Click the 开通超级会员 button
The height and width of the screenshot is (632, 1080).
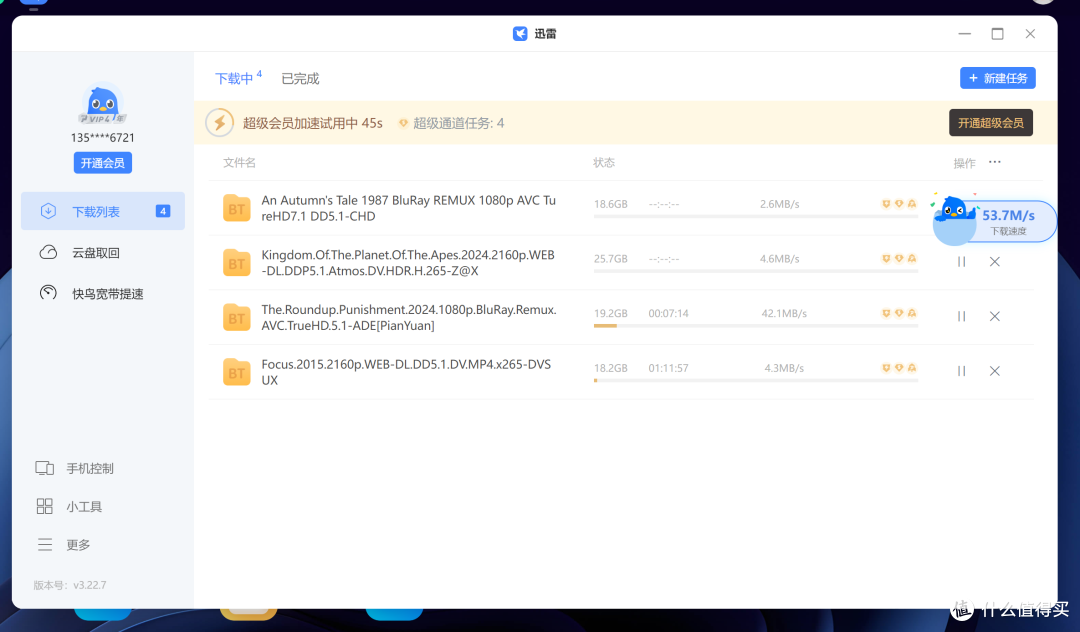click(990, 123)
